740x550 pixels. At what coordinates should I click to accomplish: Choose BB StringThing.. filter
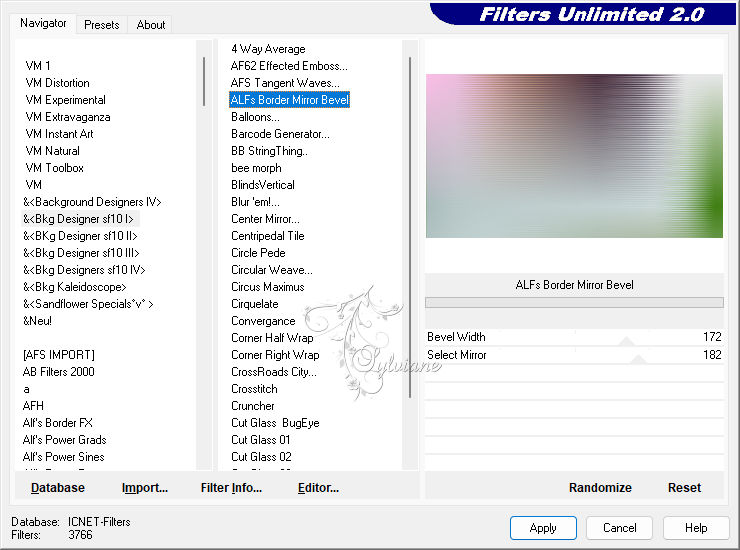[x=269, y=151]
